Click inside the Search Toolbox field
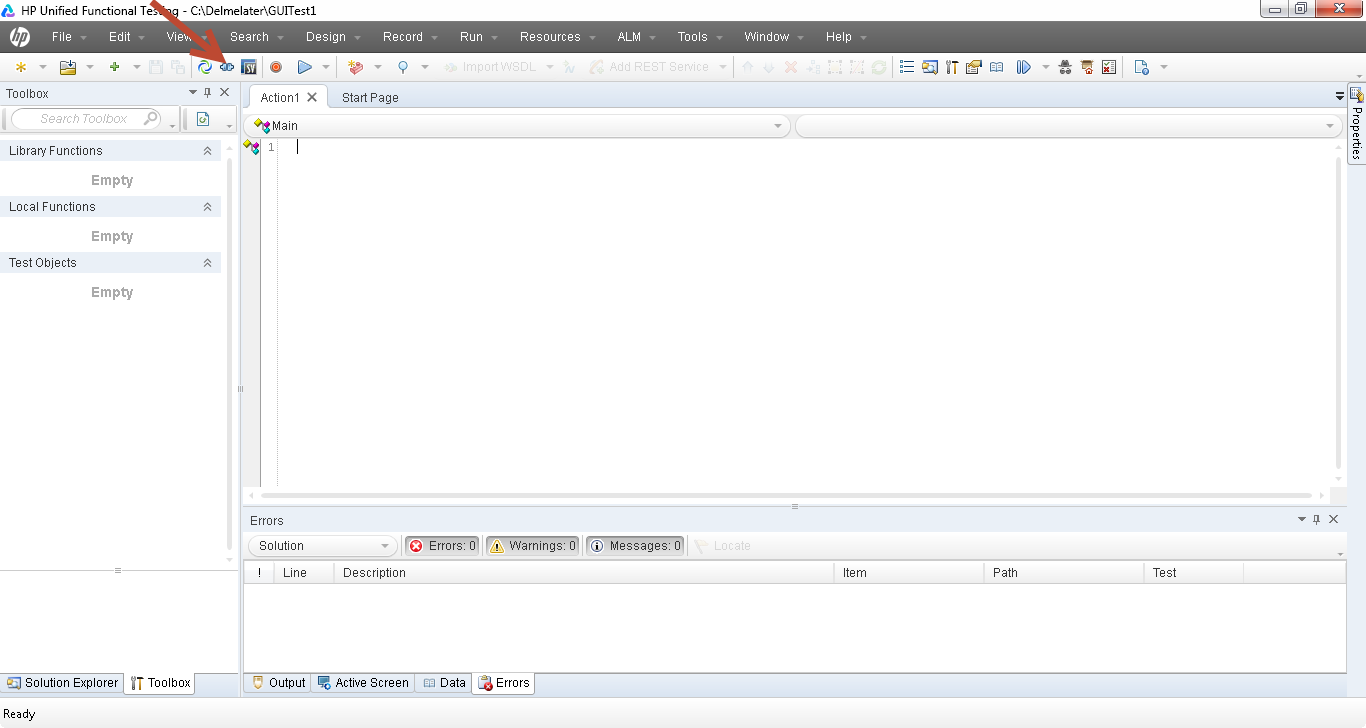 pyautogui.click(x=85, y=118)
